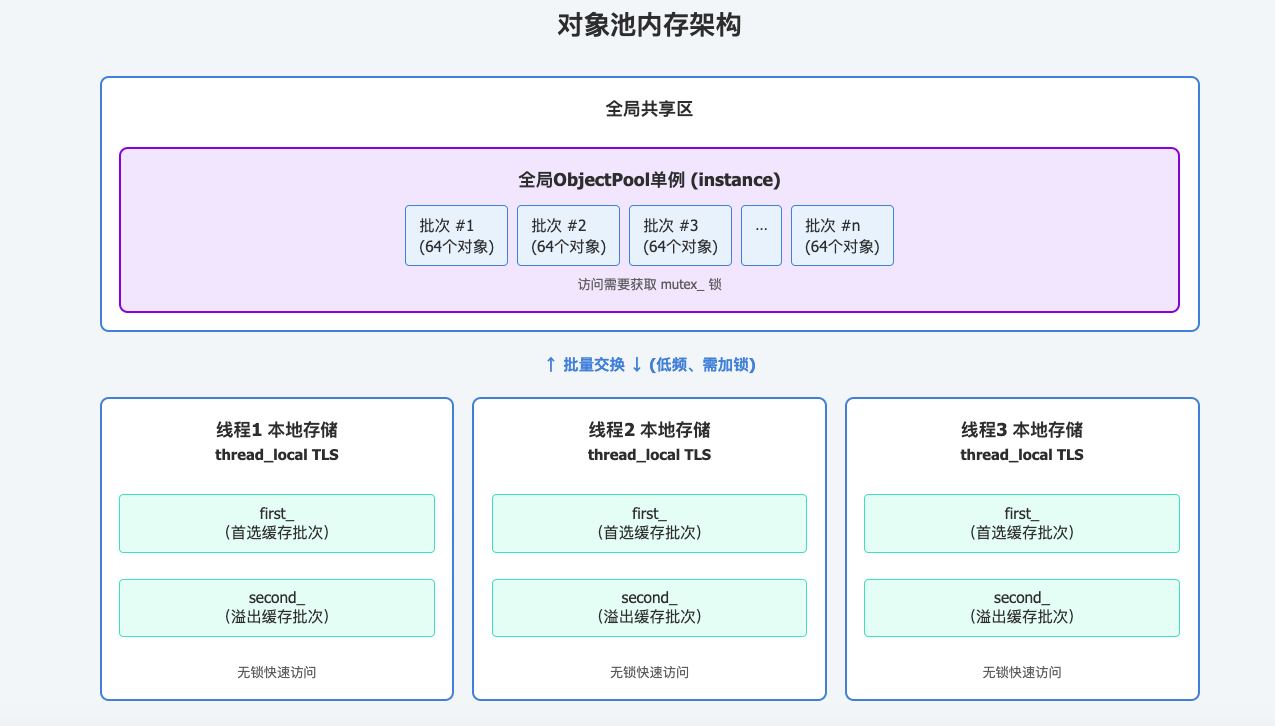Click the 线程2 本地存储 heading

[649, 430]
